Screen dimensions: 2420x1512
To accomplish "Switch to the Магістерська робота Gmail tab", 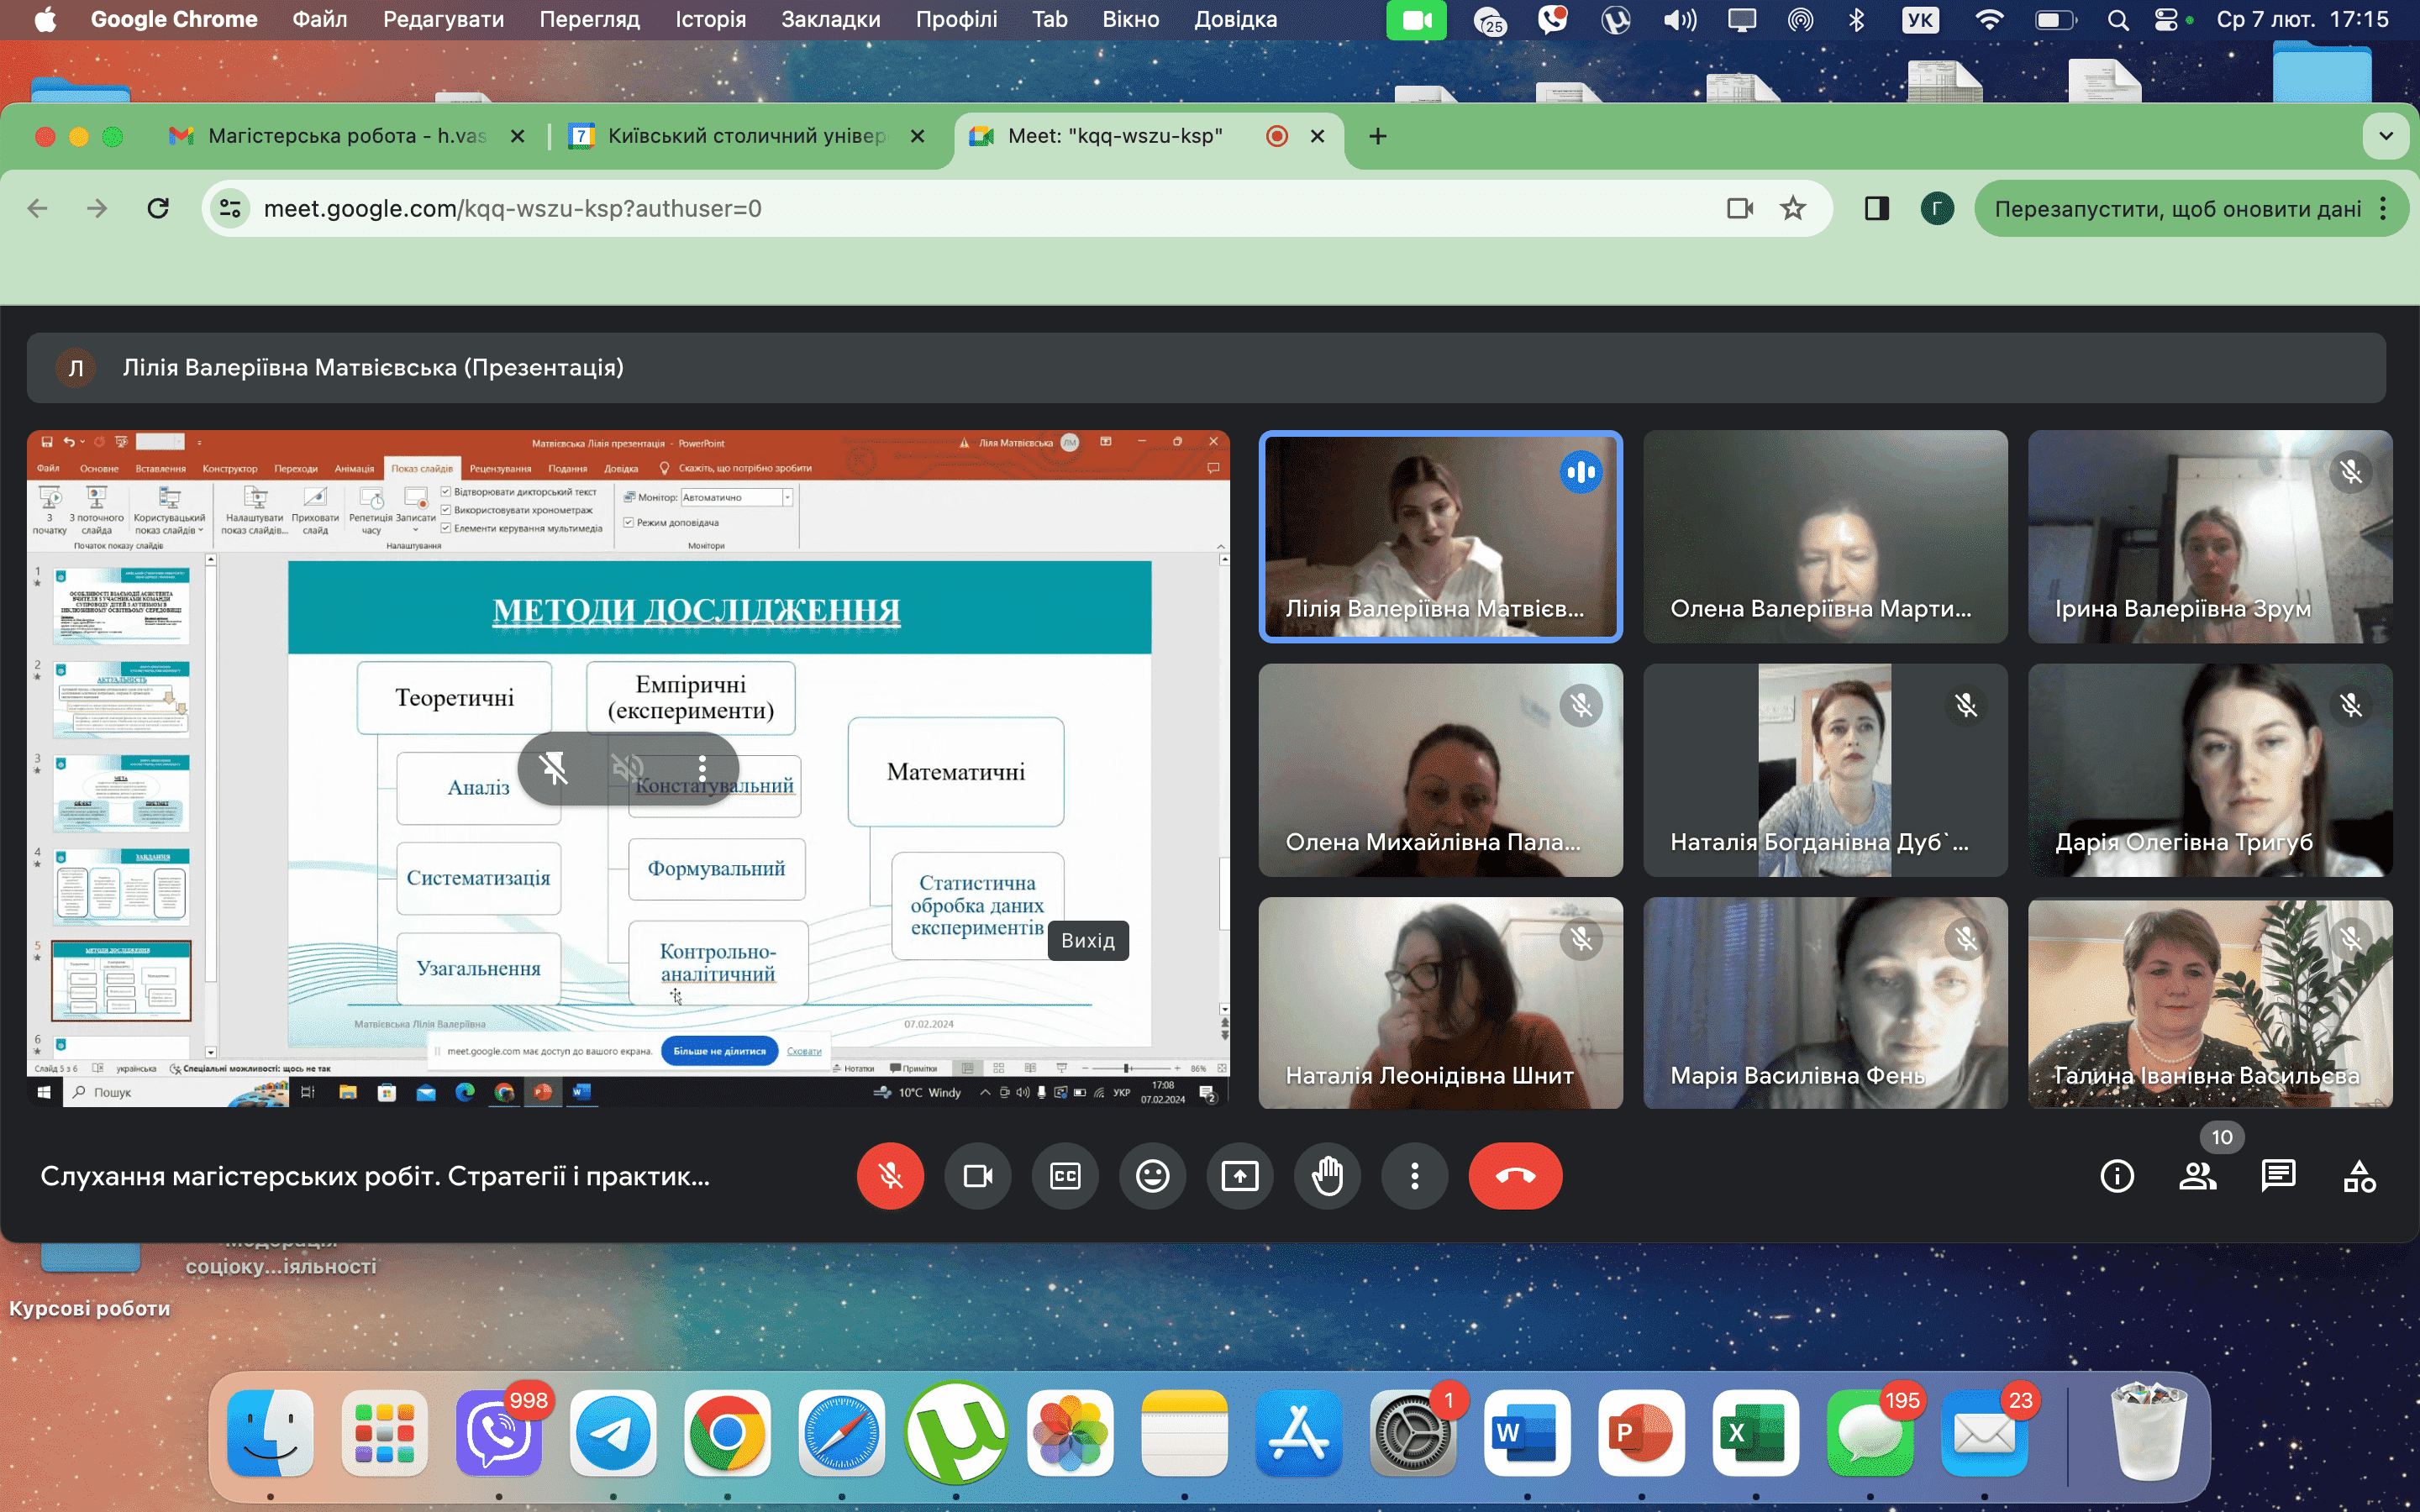I will [345, 136].
